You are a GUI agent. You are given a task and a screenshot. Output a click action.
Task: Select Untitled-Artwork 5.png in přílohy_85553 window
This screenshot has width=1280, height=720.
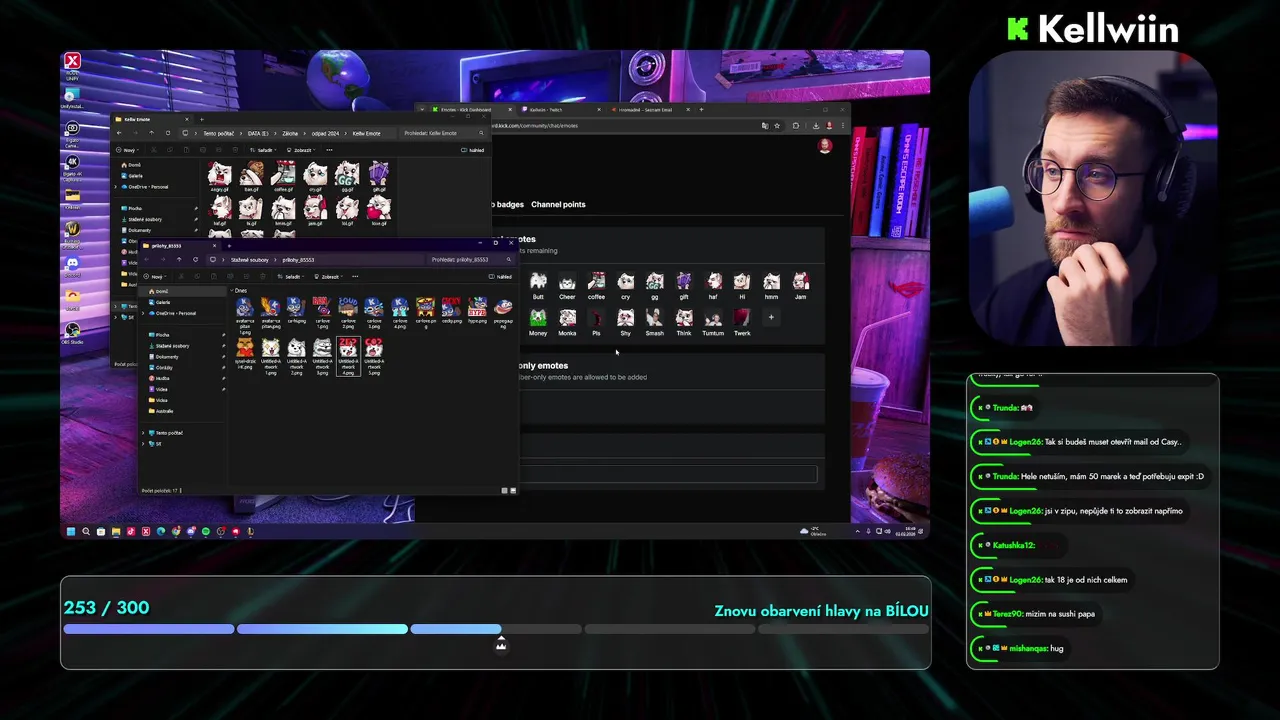pos(373,355)
